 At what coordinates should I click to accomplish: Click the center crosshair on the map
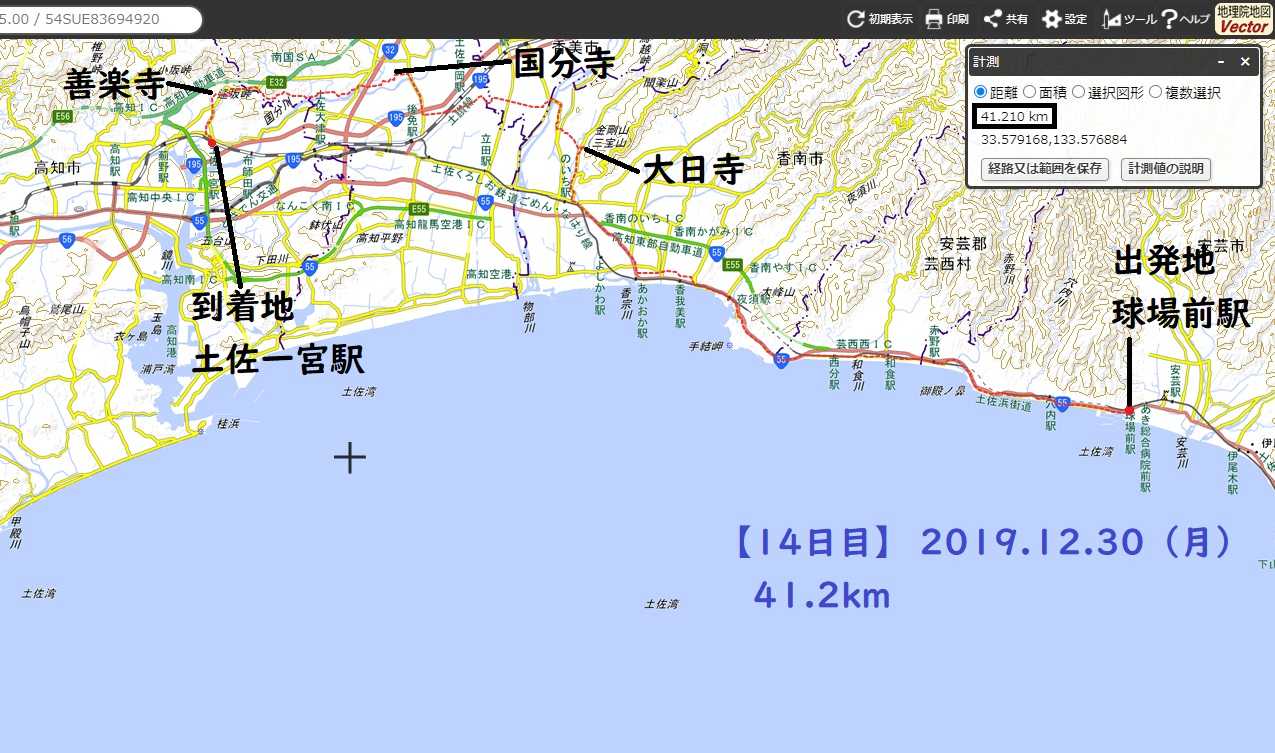click(x=349, y=458)
